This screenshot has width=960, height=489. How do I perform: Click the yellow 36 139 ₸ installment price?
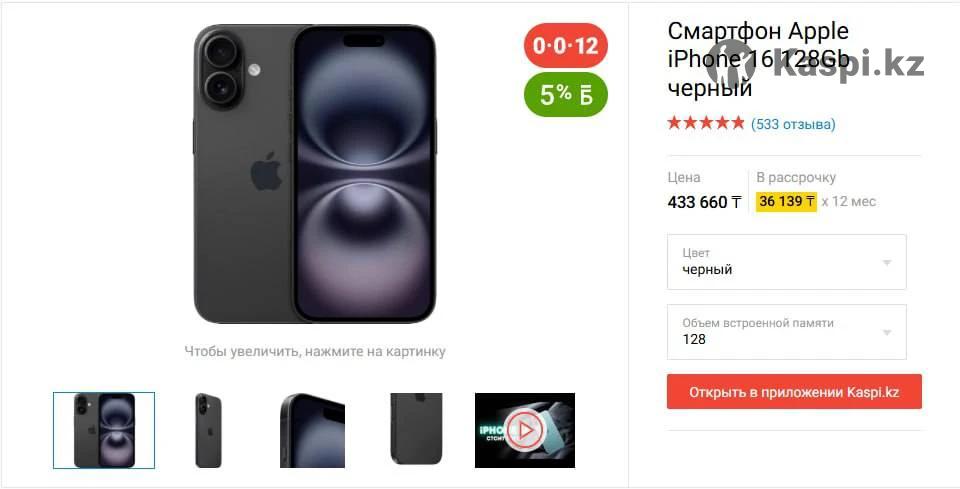[x=786, y=201]
